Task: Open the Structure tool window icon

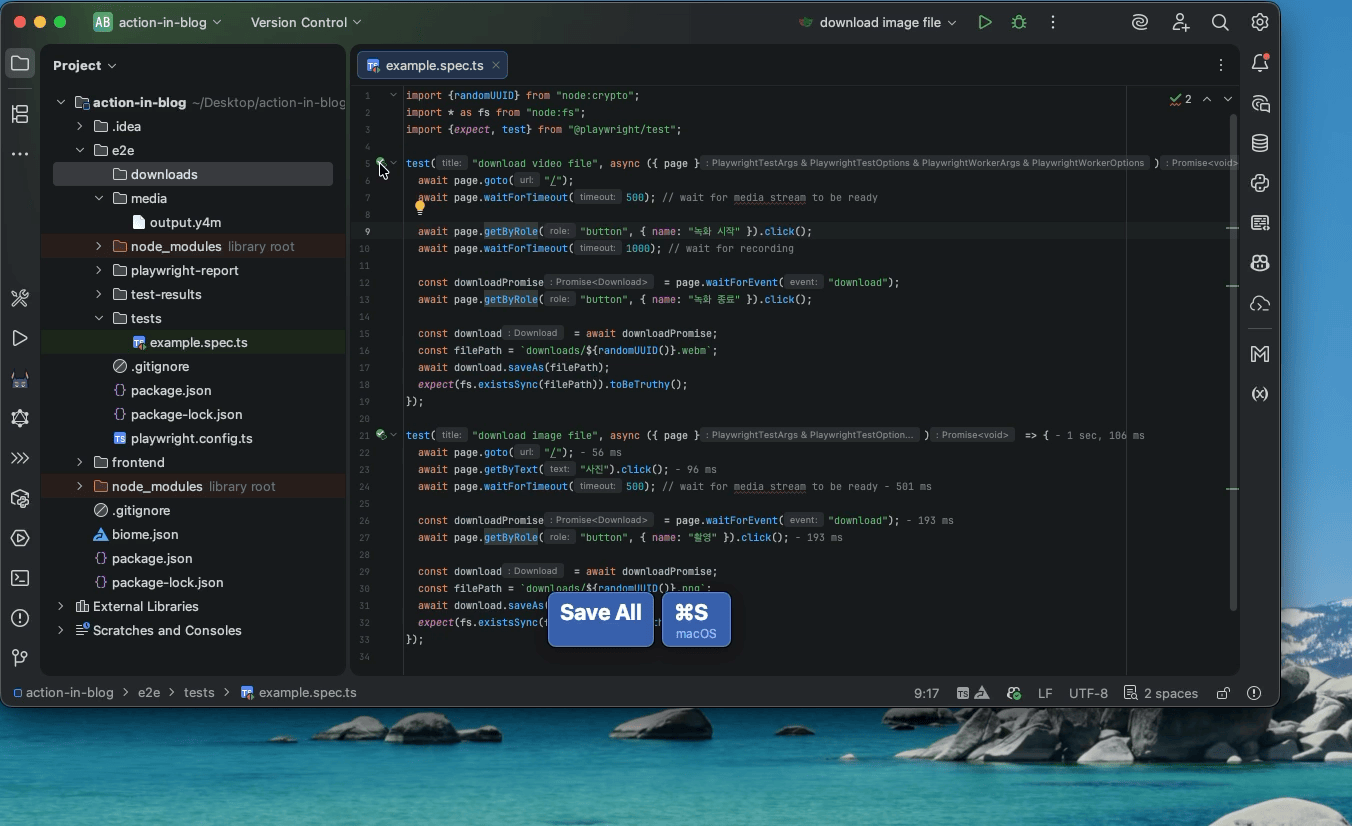Action: 20,114
